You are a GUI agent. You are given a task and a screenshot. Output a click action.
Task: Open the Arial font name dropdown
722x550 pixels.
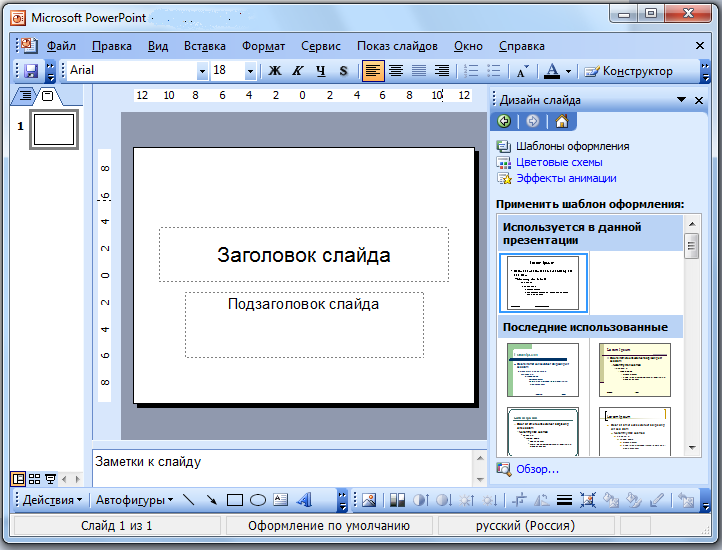[202, 71]
